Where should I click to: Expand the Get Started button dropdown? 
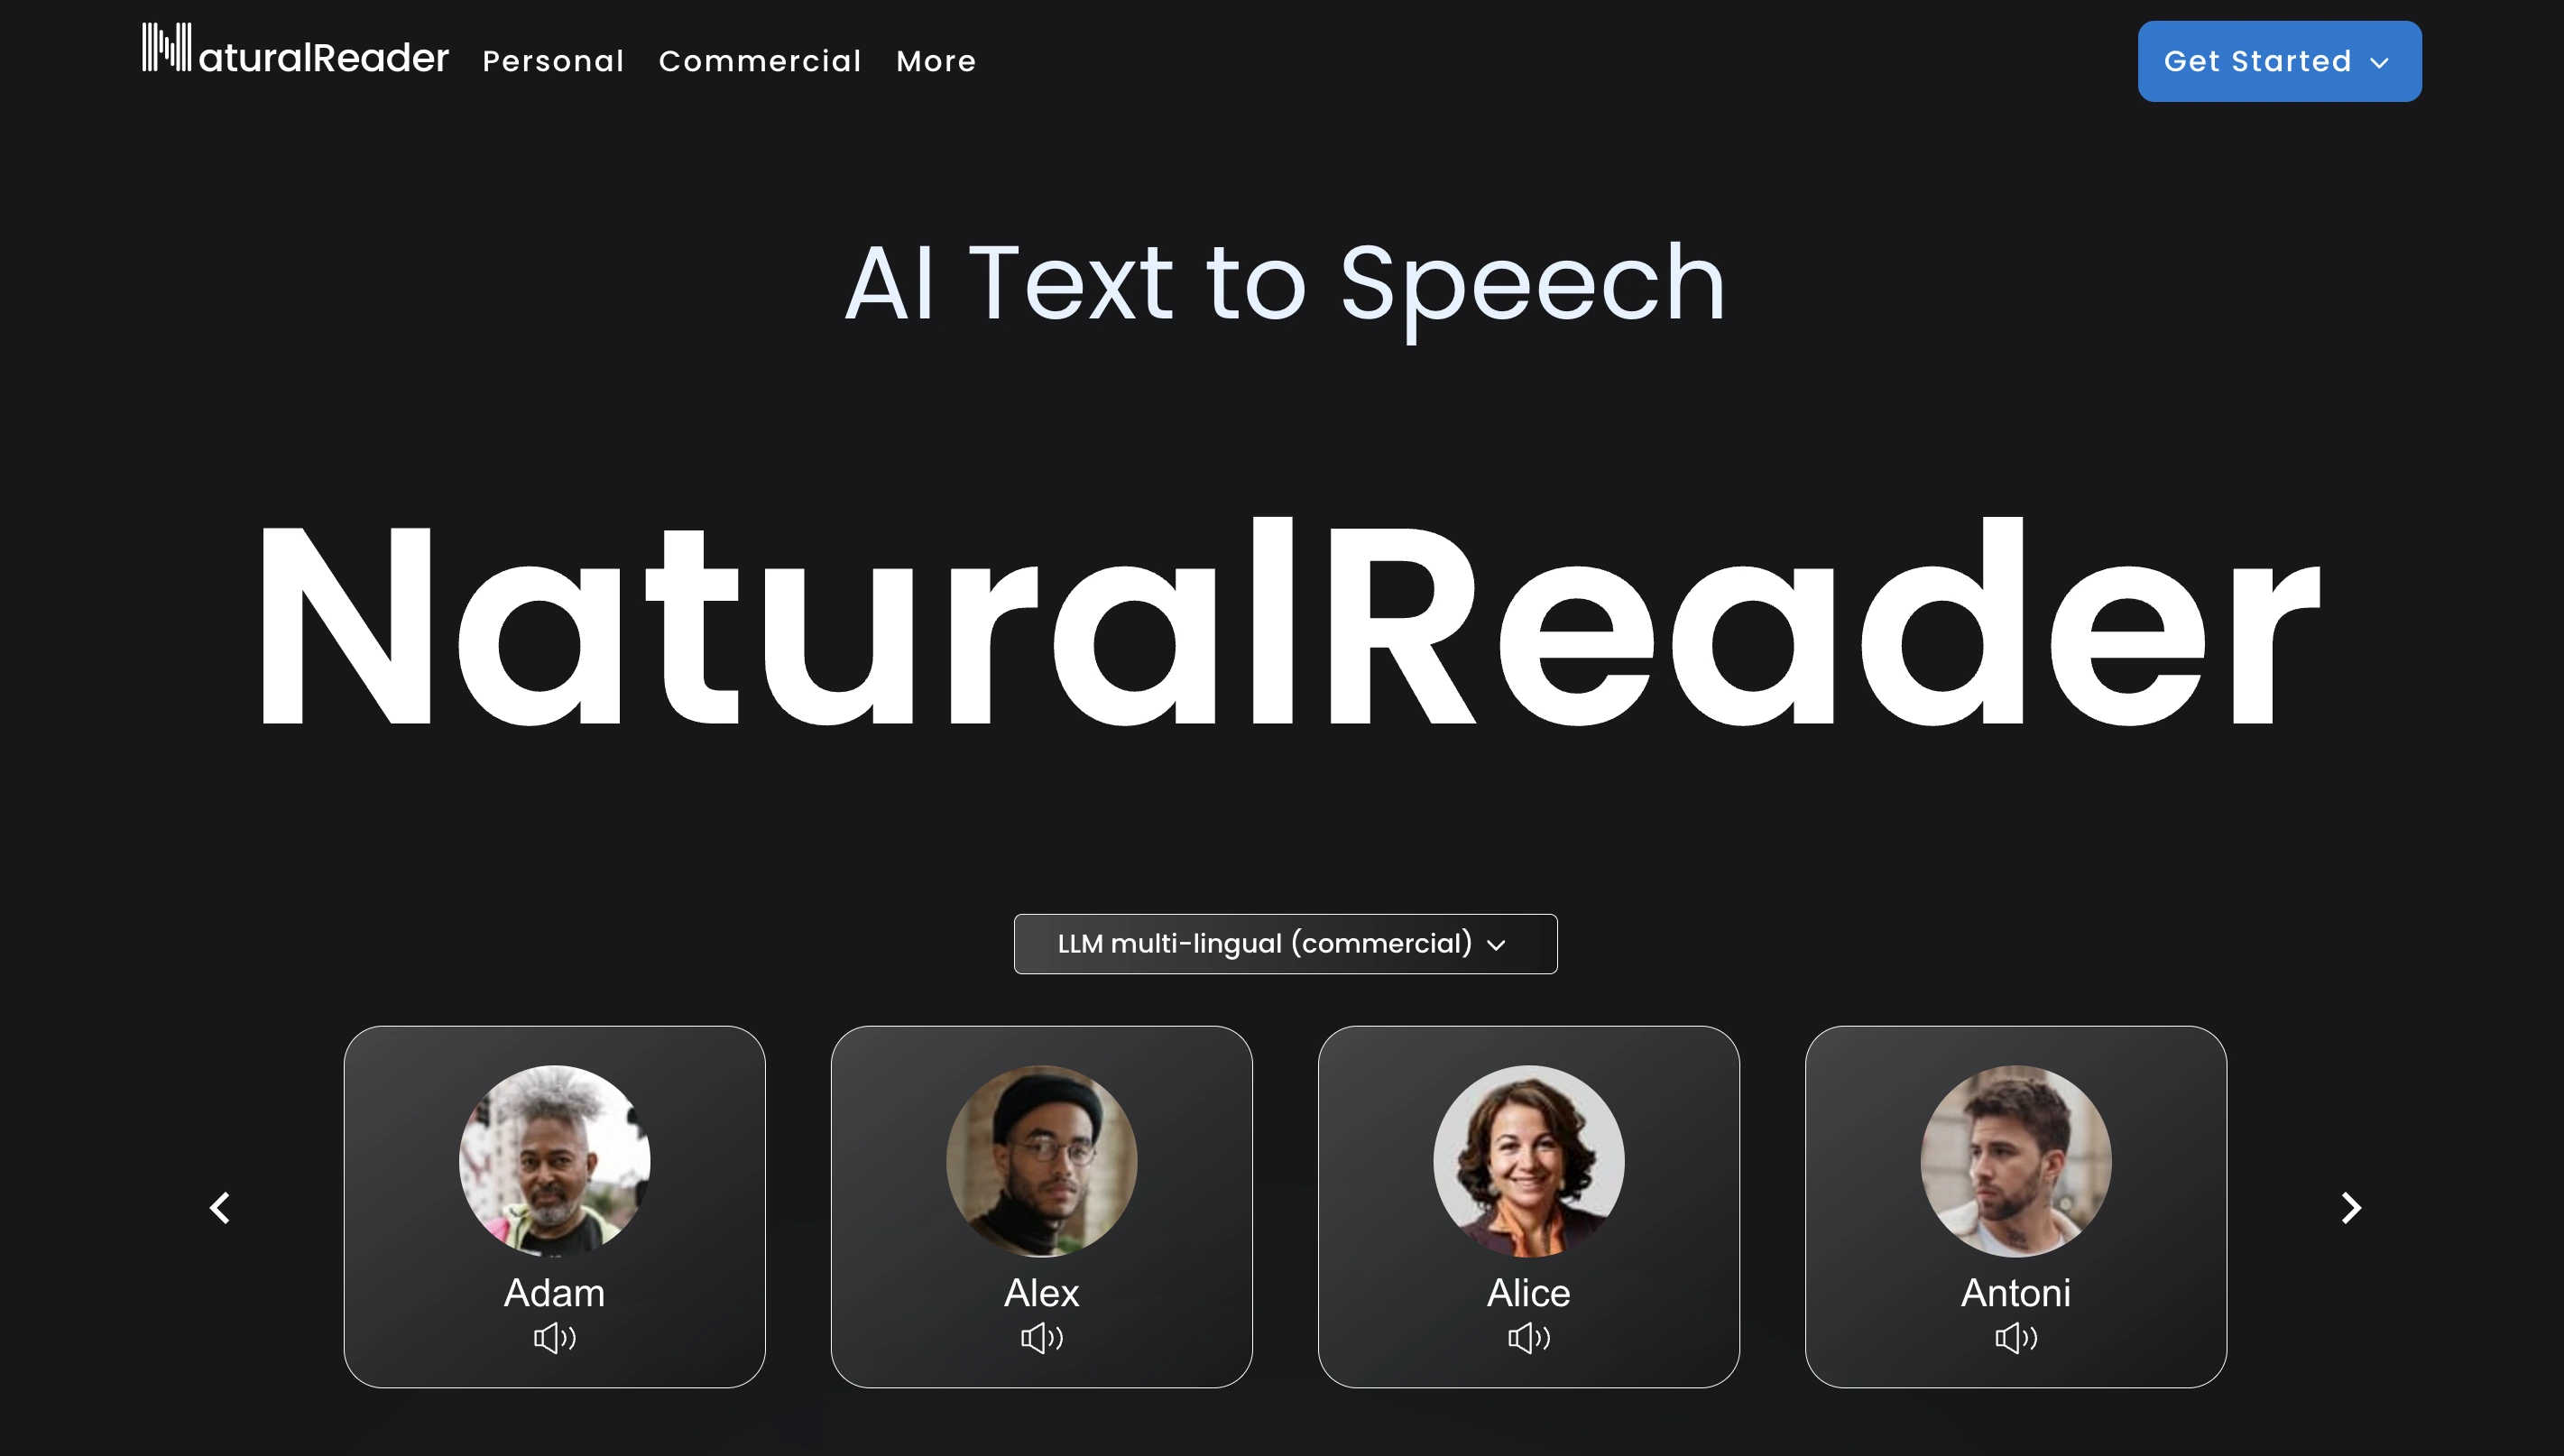click(x=2379, y=61)
